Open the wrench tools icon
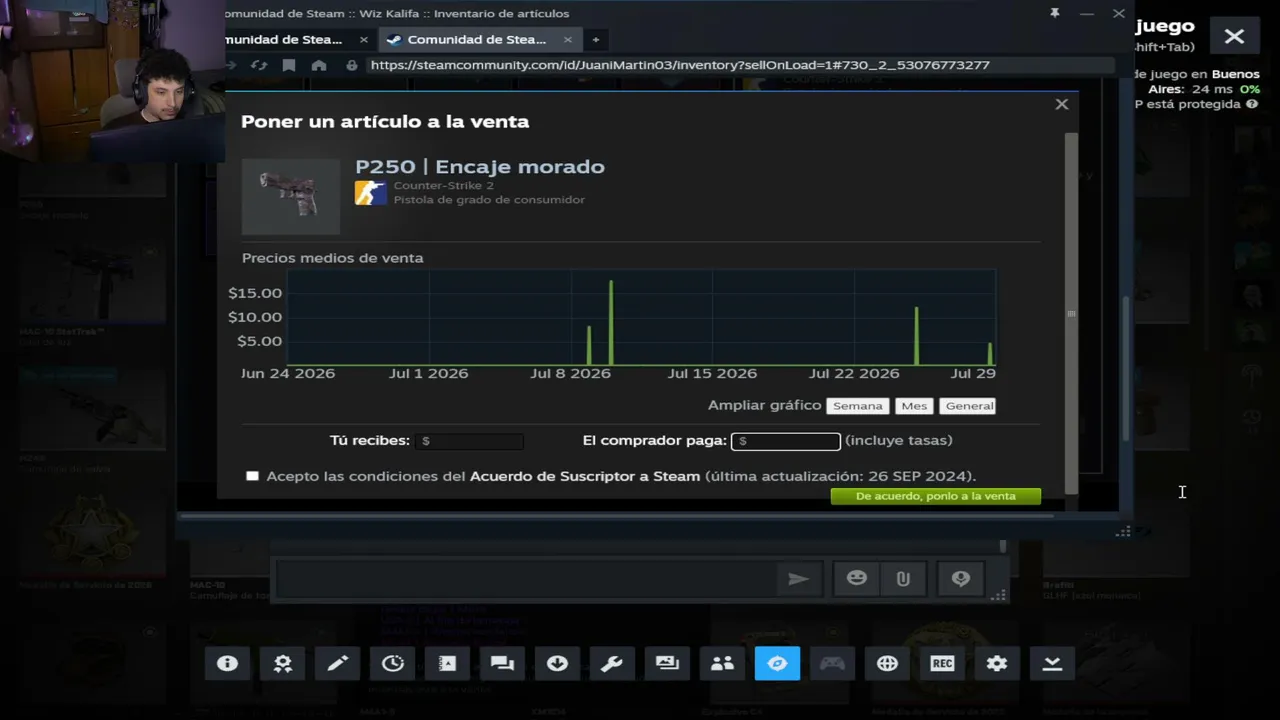 point(612,663)
